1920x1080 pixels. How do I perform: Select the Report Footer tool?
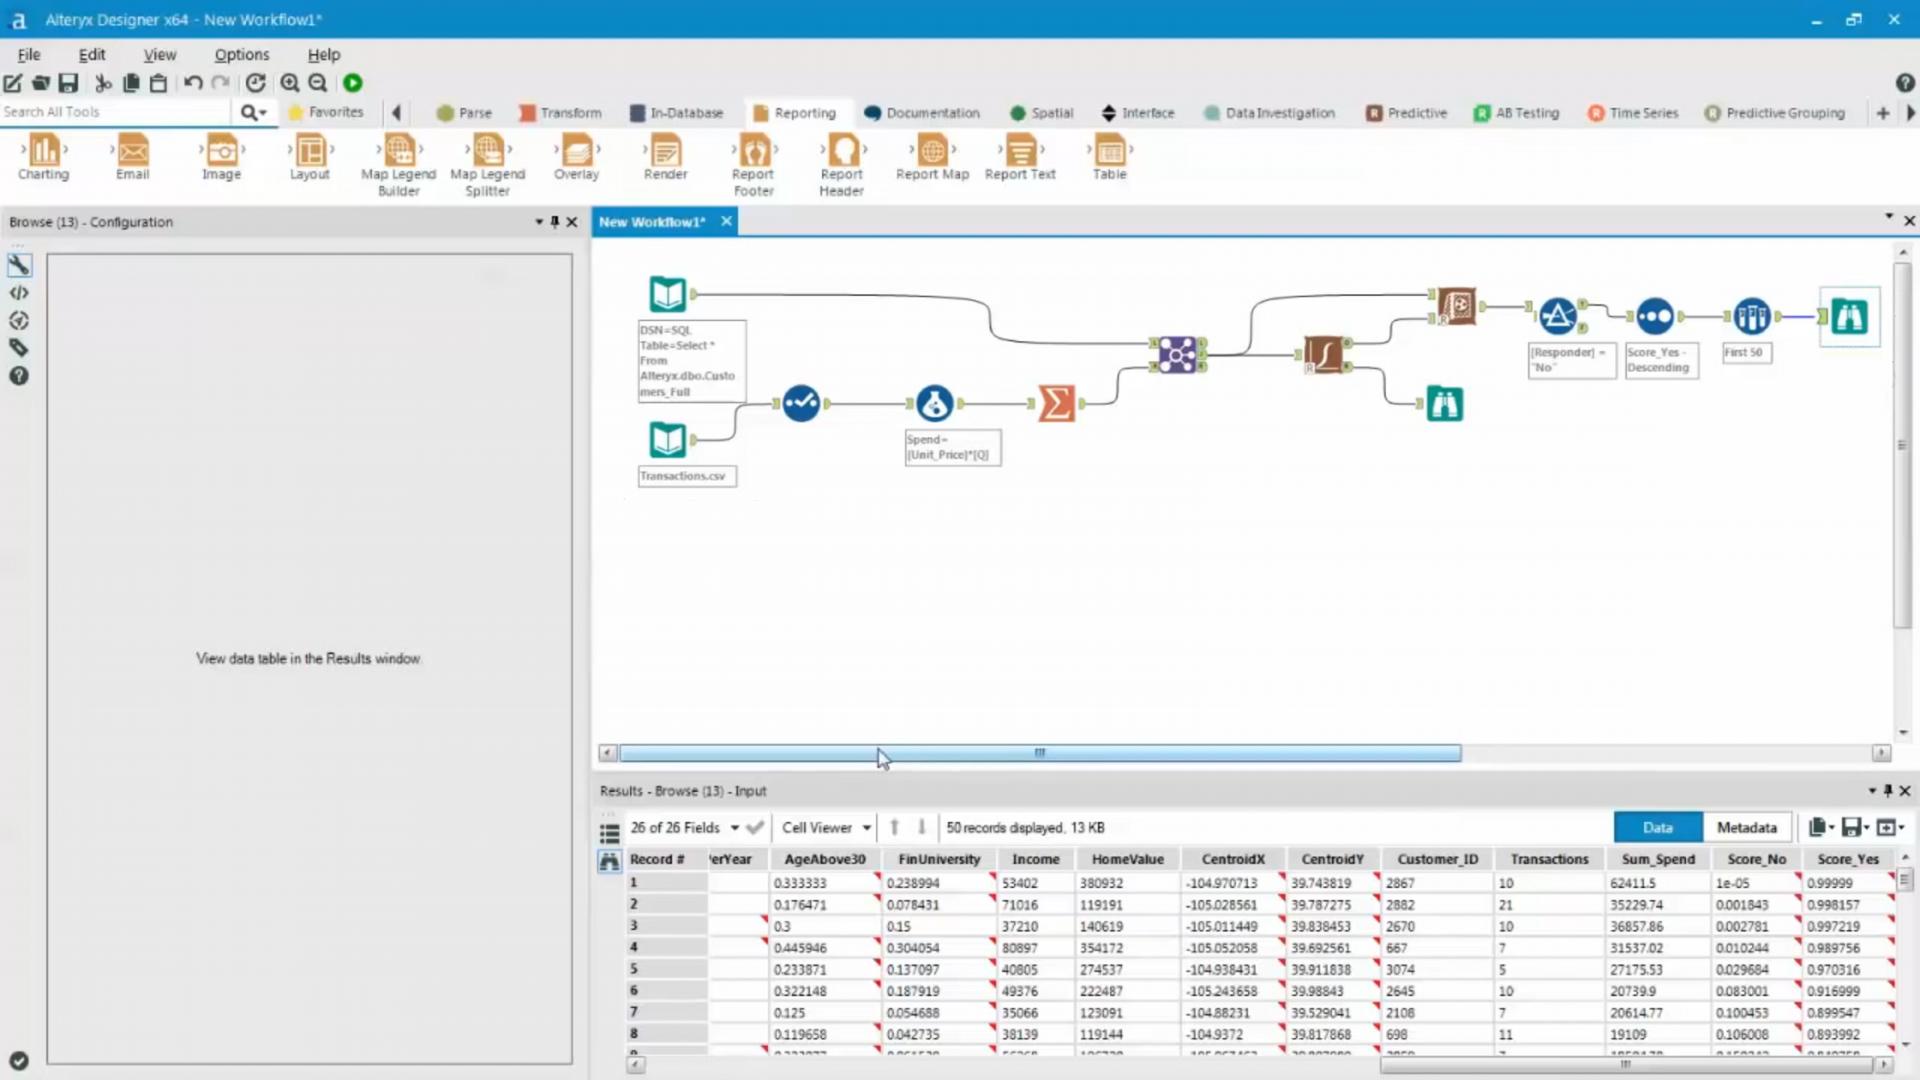753,166
